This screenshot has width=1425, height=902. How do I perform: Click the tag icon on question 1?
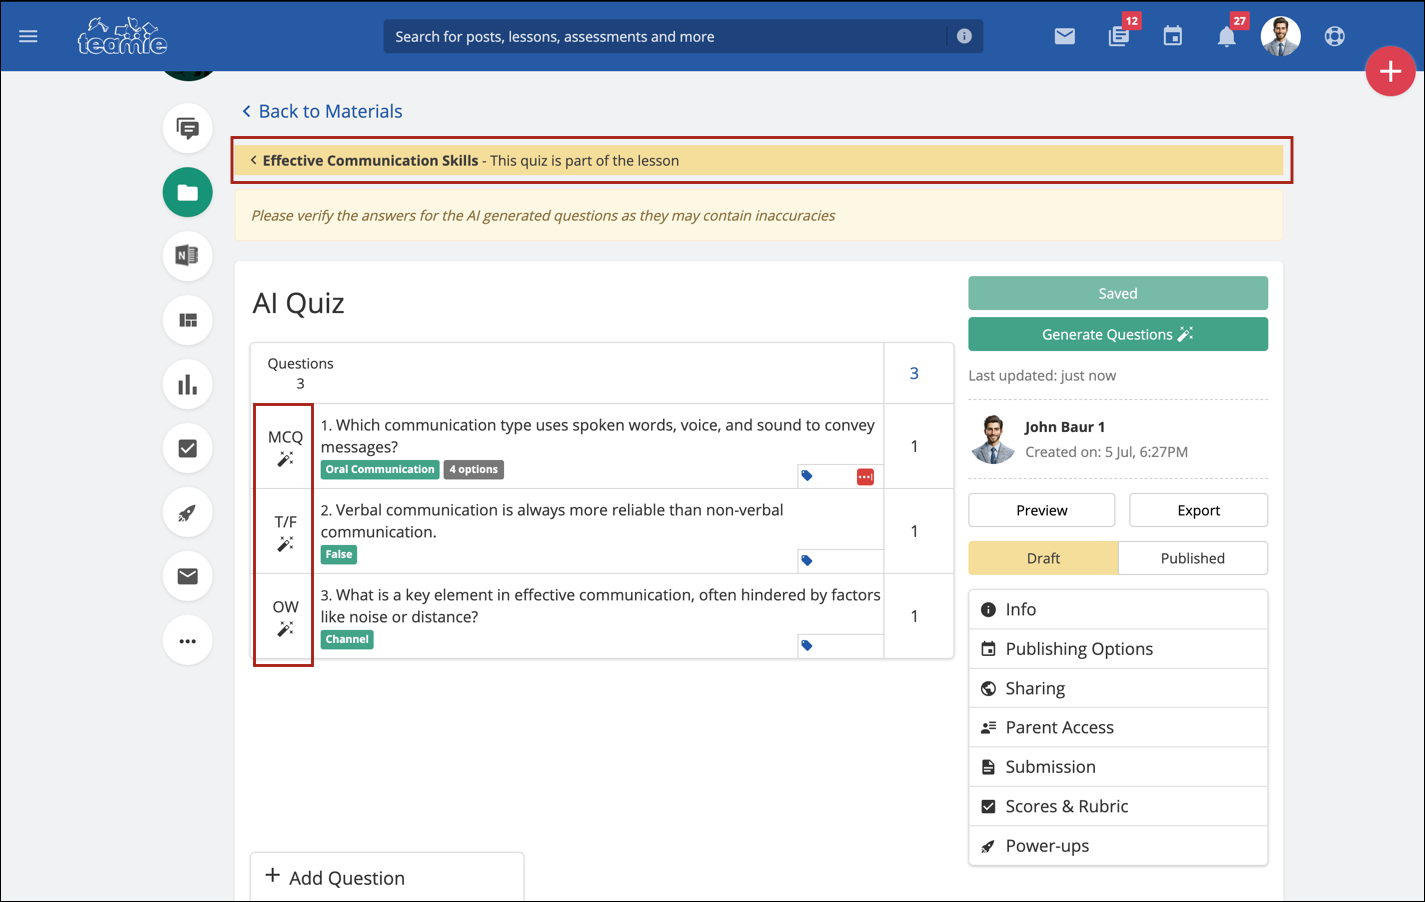pos(807,476)
